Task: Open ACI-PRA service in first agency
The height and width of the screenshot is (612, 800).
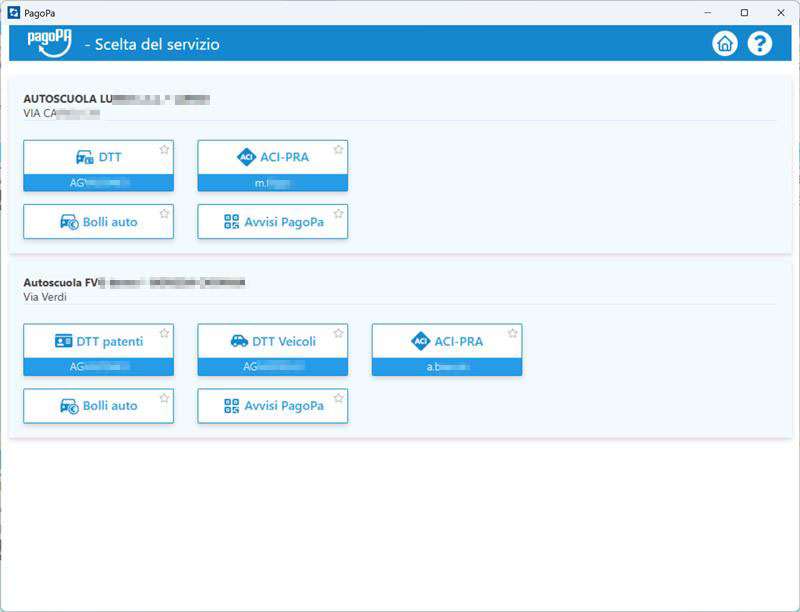Action: [272, 158]
